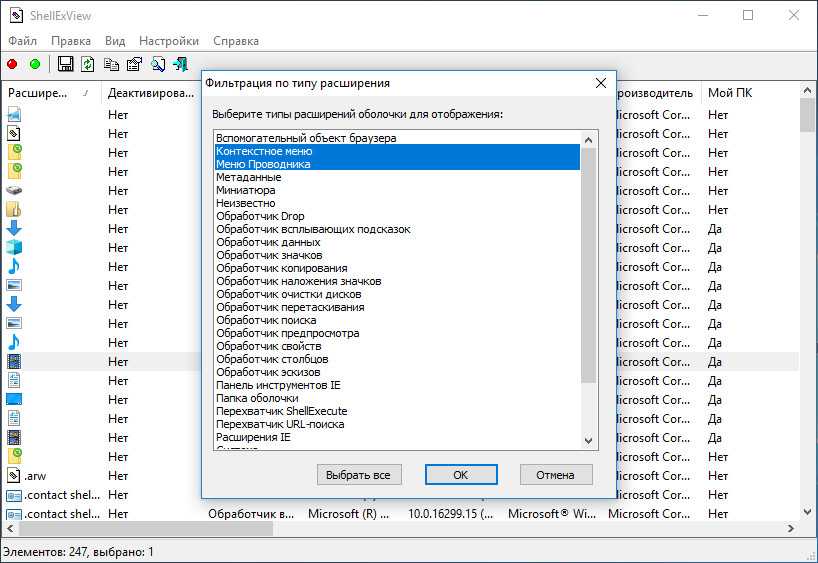Screen dimensions: 818x563
Task: Click the Элементов: 247 status bar text
Action: [x=78, y=552]
